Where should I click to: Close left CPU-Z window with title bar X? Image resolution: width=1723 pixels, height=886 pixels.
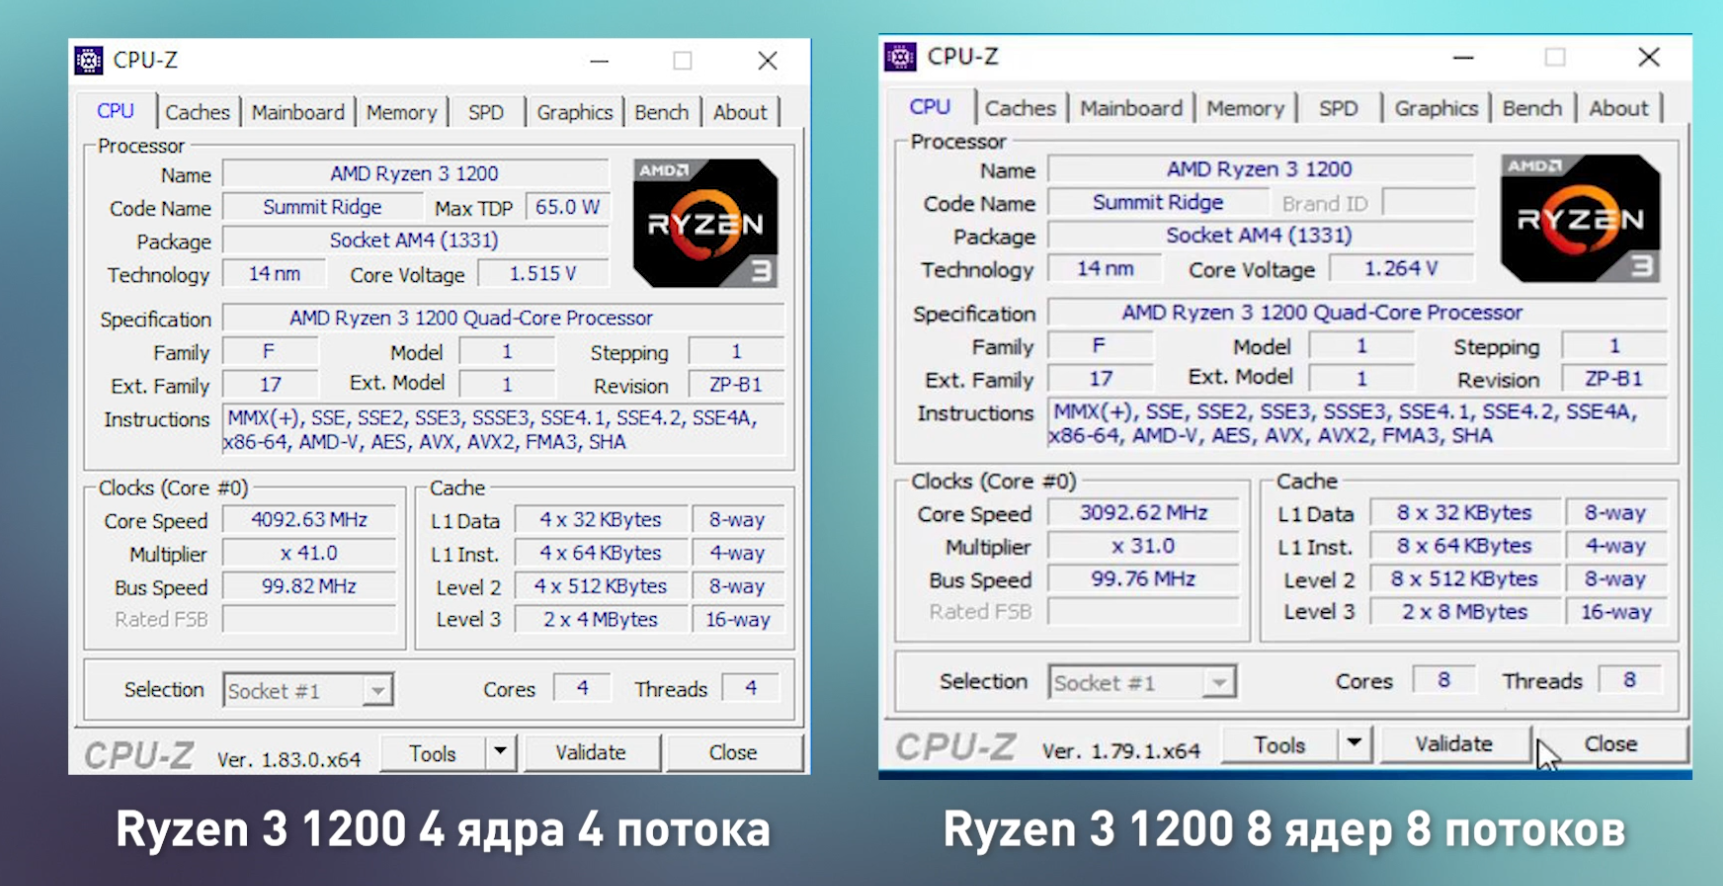click(767, 61)
